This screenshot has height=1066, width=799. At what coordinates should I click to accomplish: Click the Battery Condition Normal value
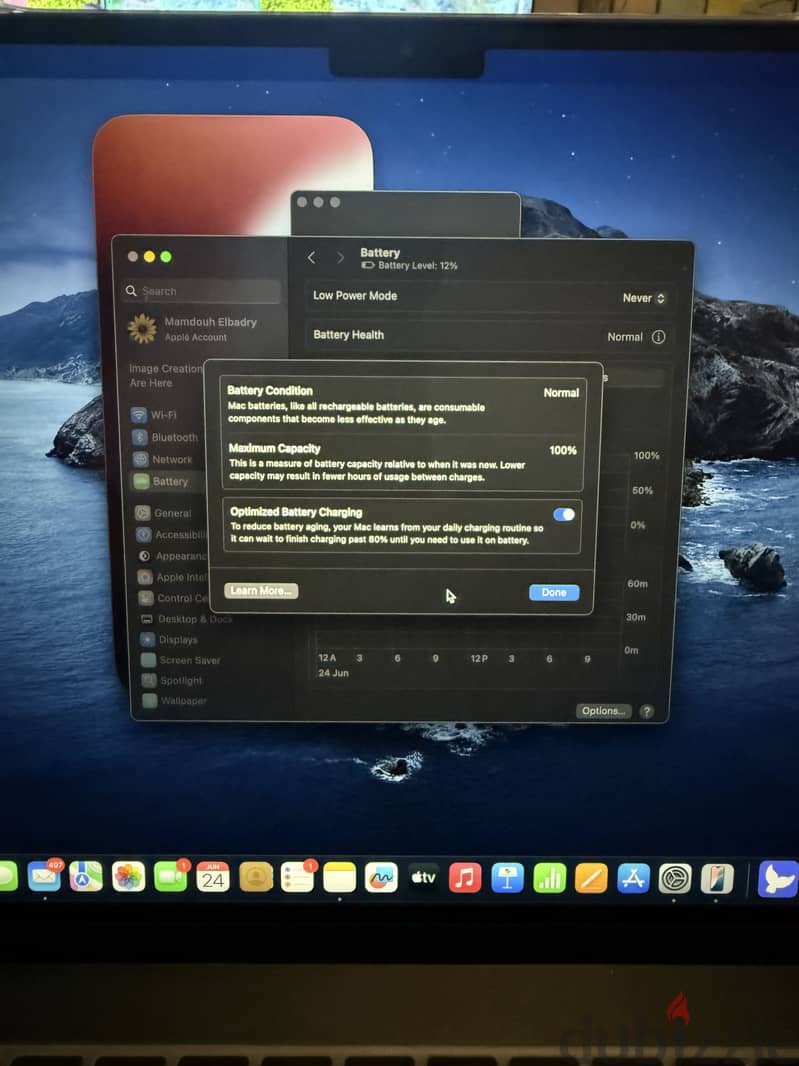click(x=561, y=392)
